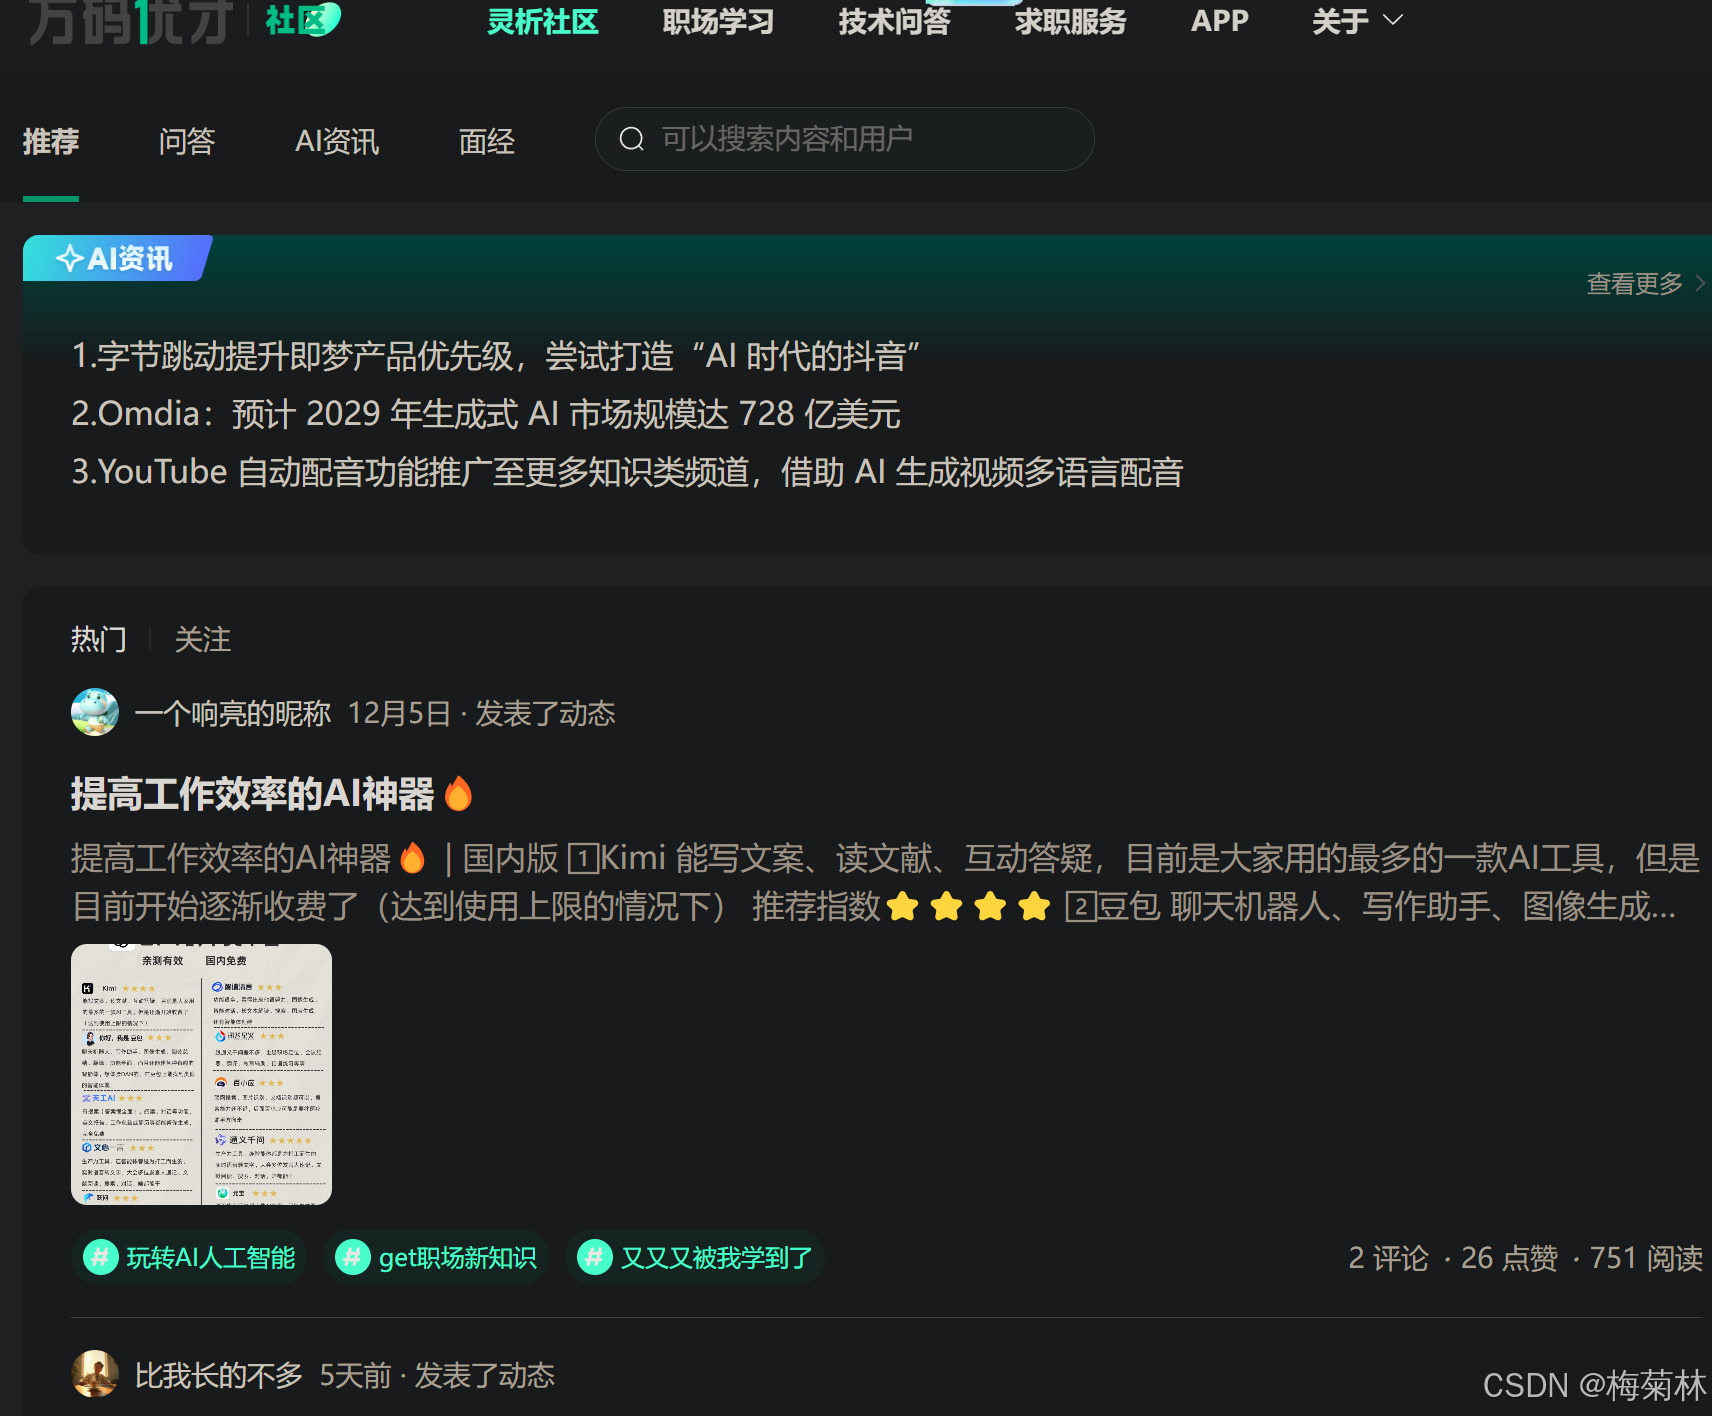Focus the 可以搜索内容和用户 search field
This screenshot has width=1712, height=1416.
tap(845, 139)
